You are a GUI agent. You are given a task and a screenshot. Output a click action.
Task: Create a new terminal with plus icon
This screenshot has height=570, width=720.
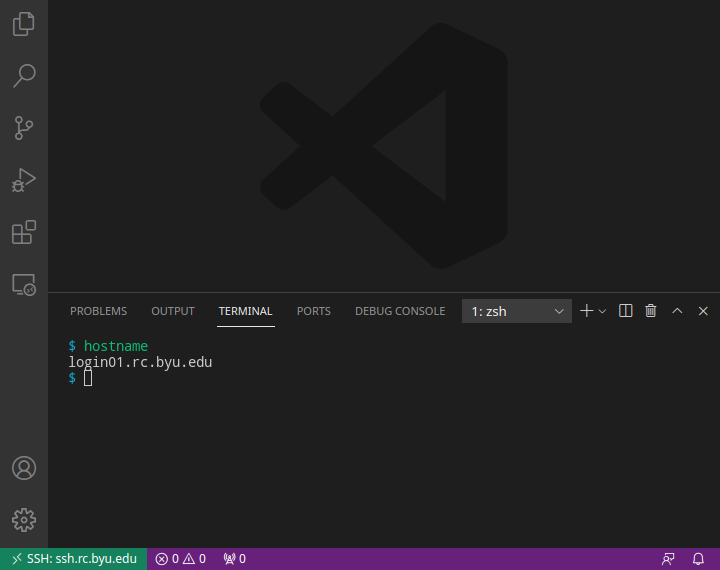pos(586,311)
